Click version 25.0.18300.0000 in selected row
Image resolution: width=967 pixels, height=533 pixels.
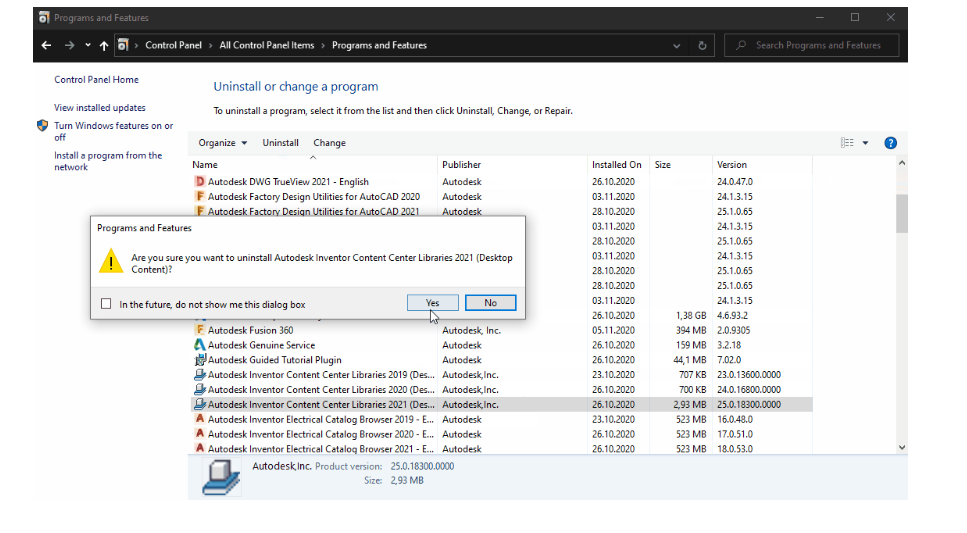(749, 404)
